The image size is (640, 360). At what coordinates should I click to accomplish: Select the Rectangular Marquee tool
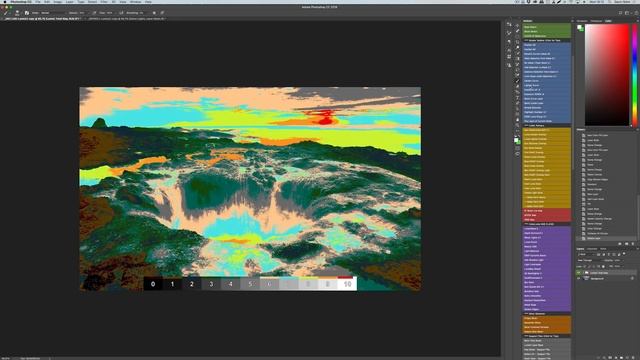point(518,36)
